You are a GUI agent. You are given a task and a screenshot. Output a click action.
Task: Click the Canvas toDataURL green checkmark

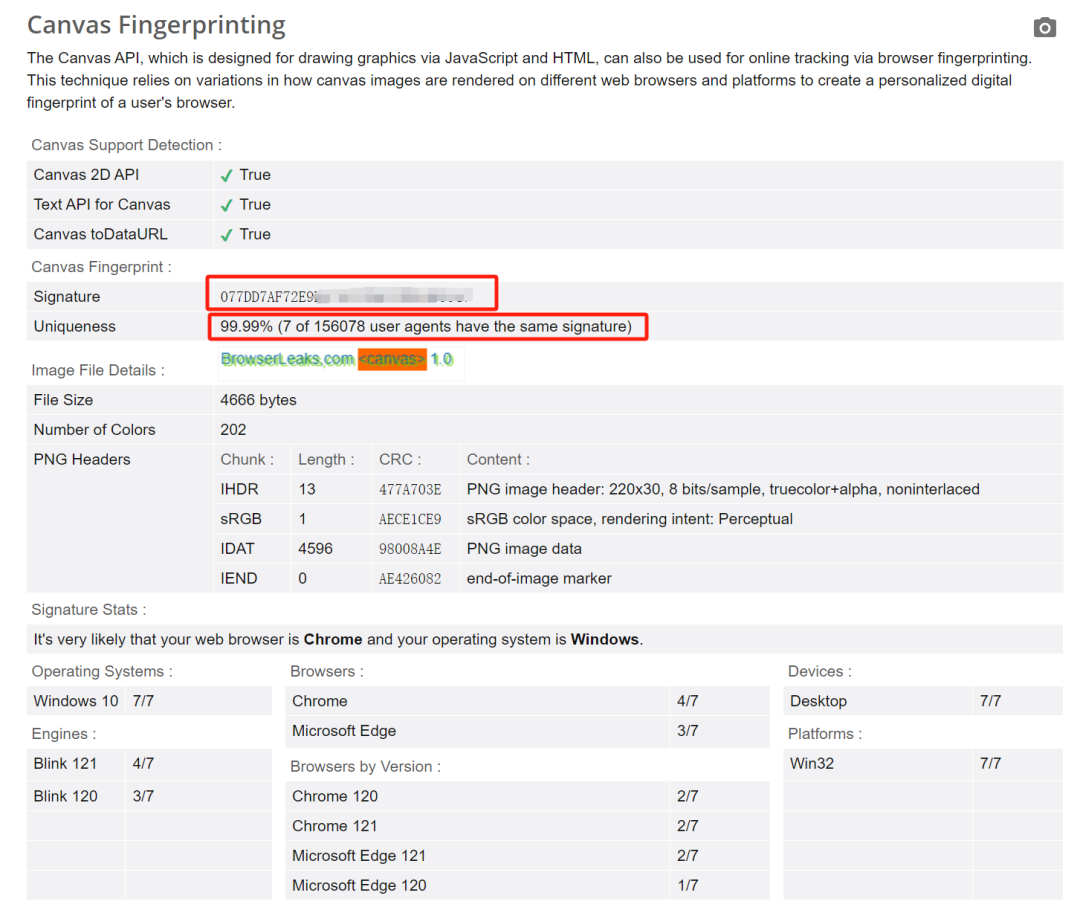tap(227, 235)
